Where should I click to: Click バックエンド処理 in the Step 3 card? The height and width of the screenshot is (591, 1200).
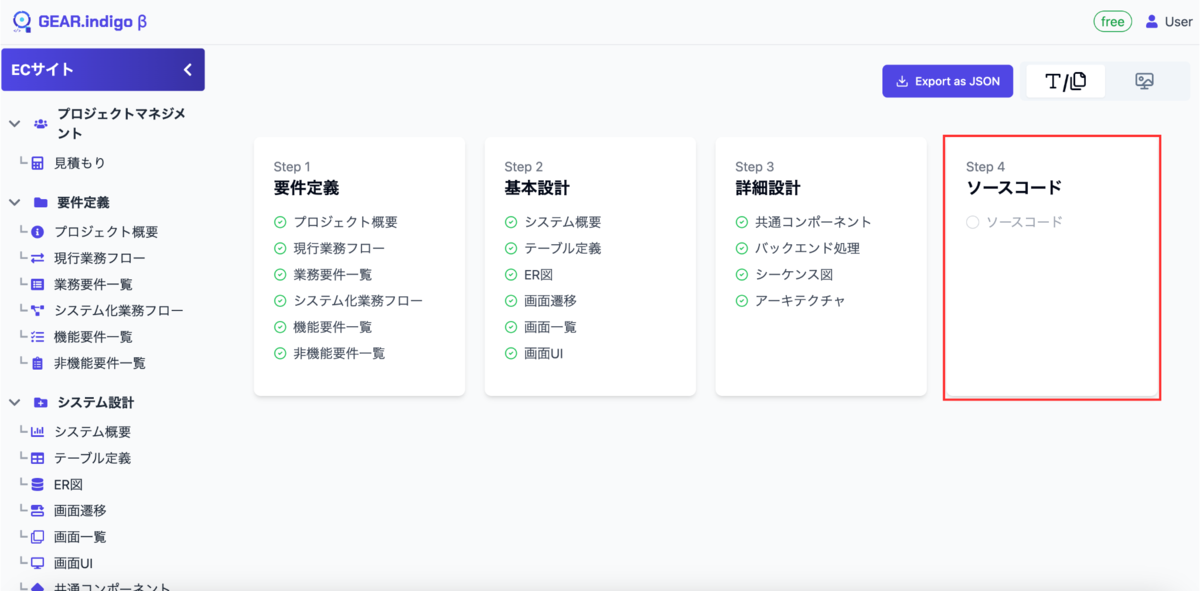click(807, 248)
